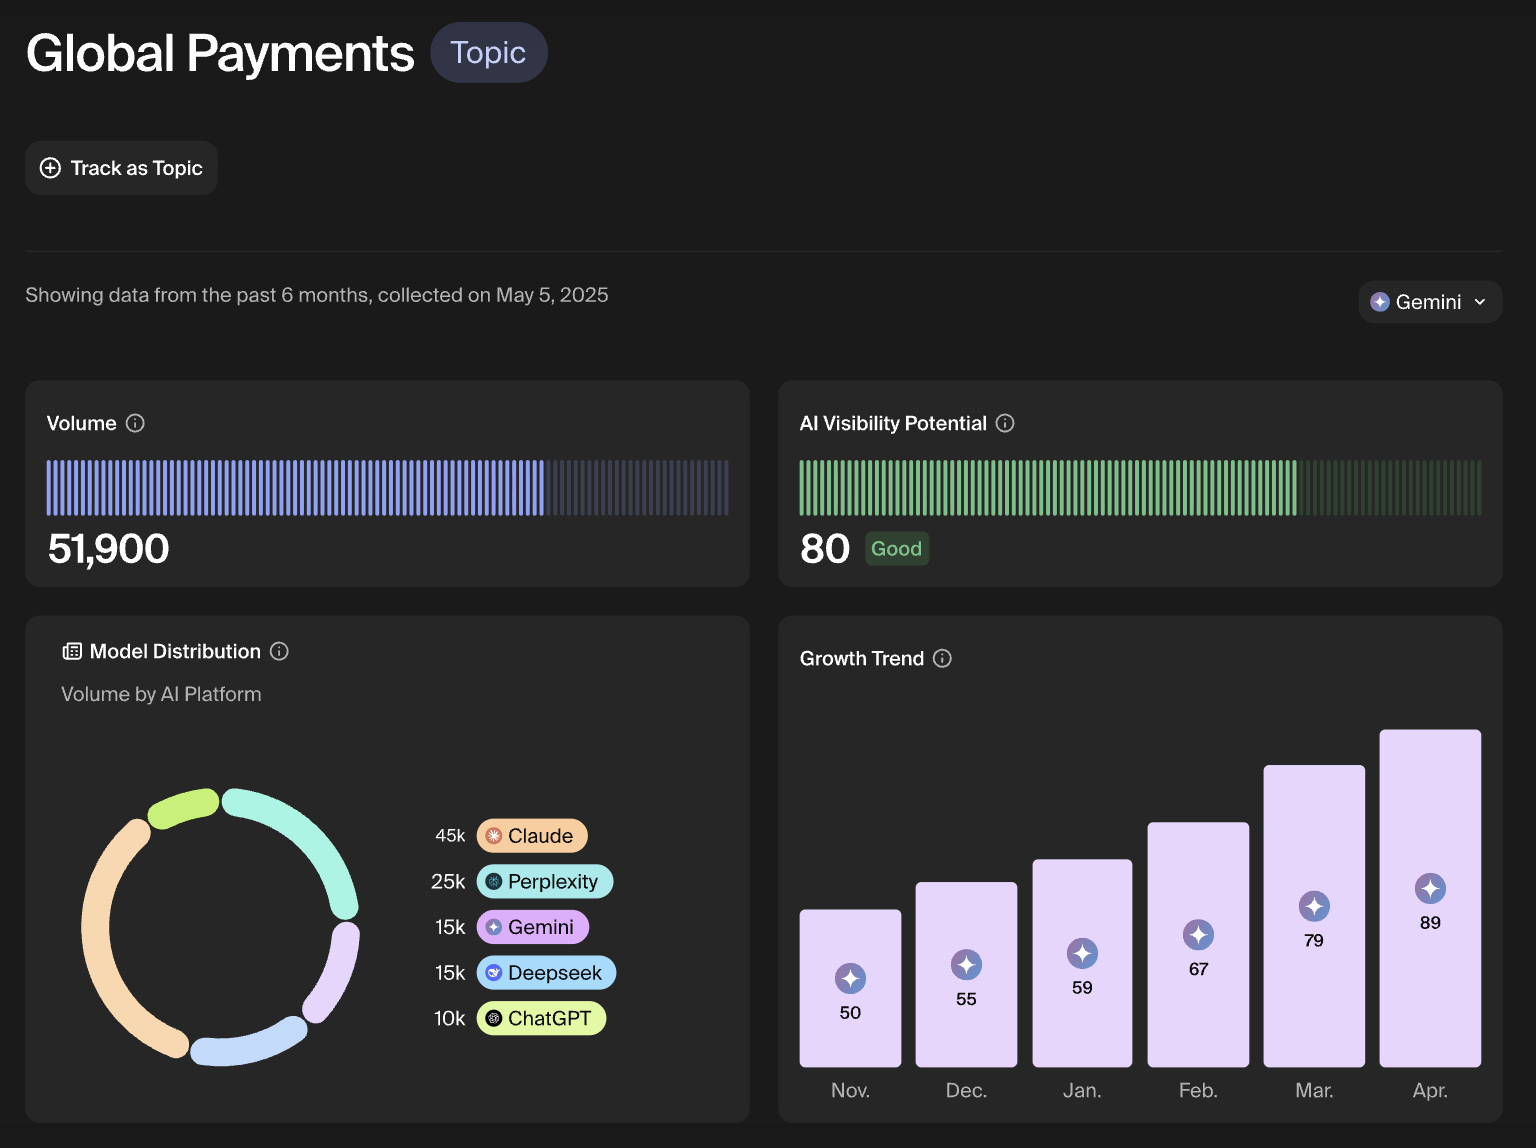
Task: Click the Gemini icon in the April bar
Action: [1430, 888]
